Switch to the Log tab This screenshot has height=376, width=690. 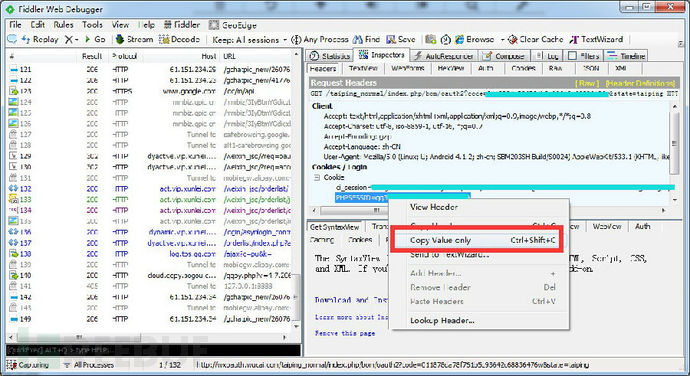click(x=547, y=56)
